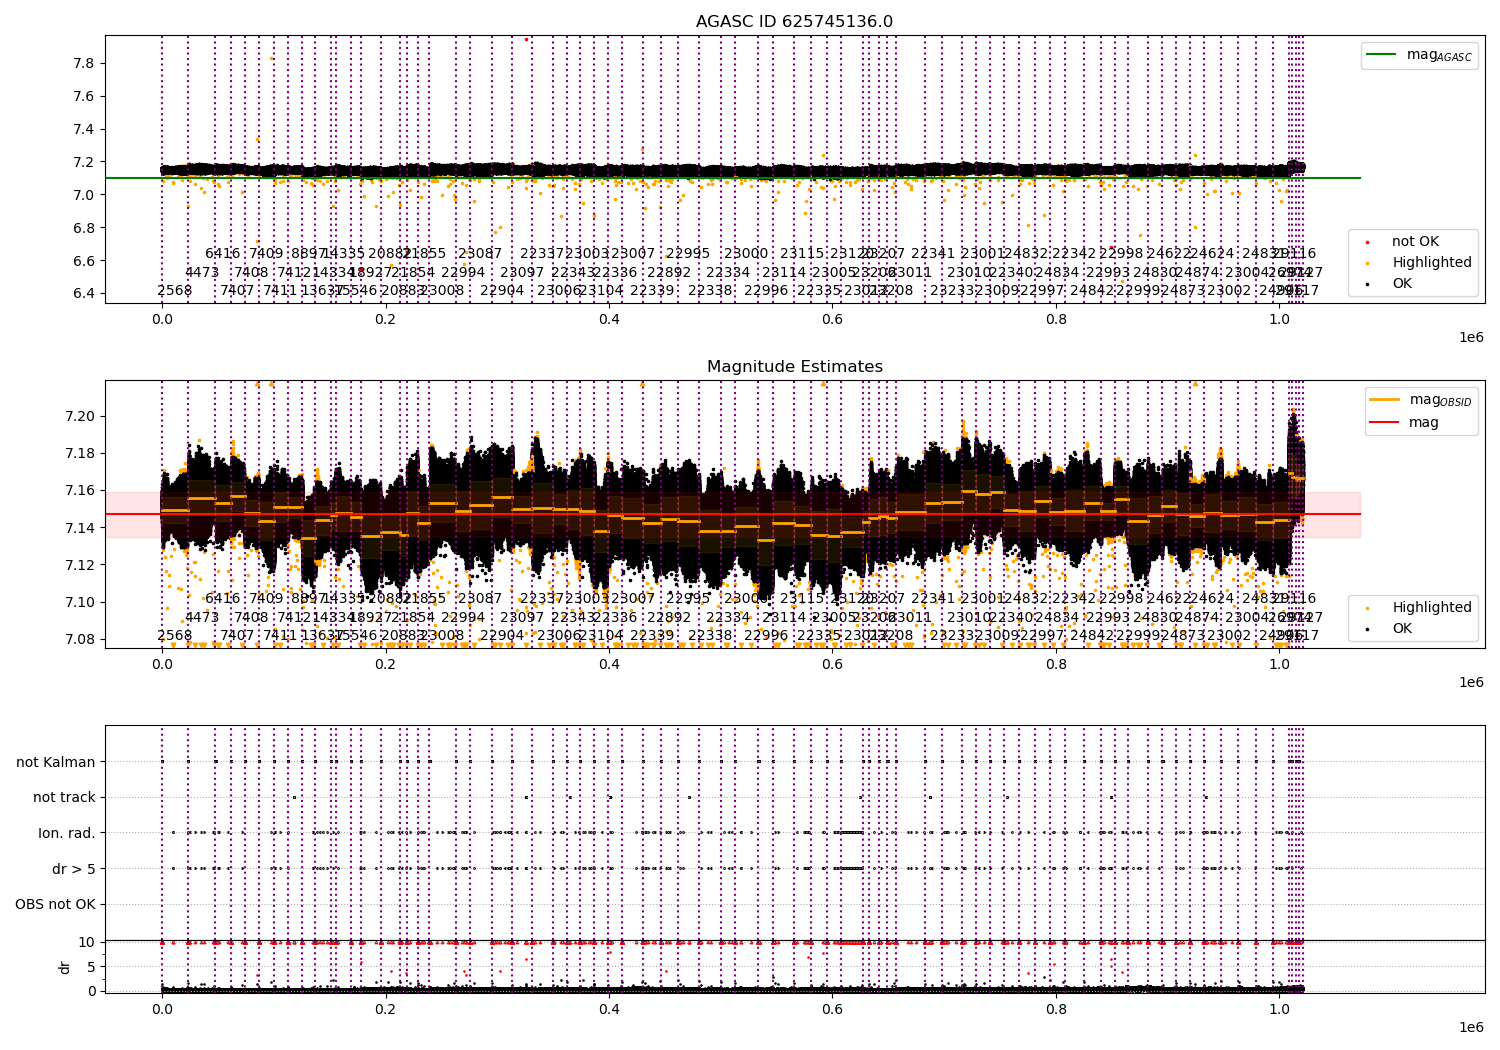Click the 'Magnitude Estimates' plot title

click(x=795, y=367)
